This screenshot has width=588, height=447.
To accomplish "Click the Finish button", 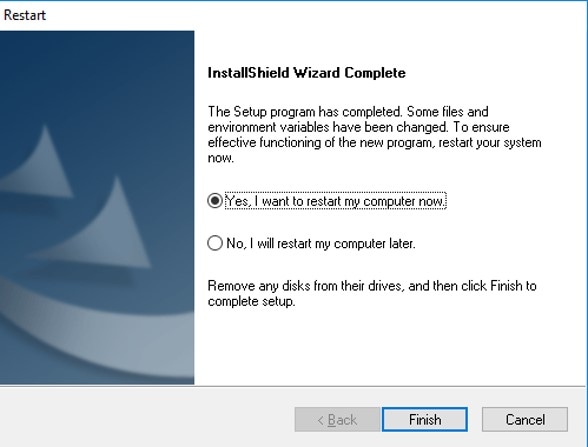I will point(425,419).
